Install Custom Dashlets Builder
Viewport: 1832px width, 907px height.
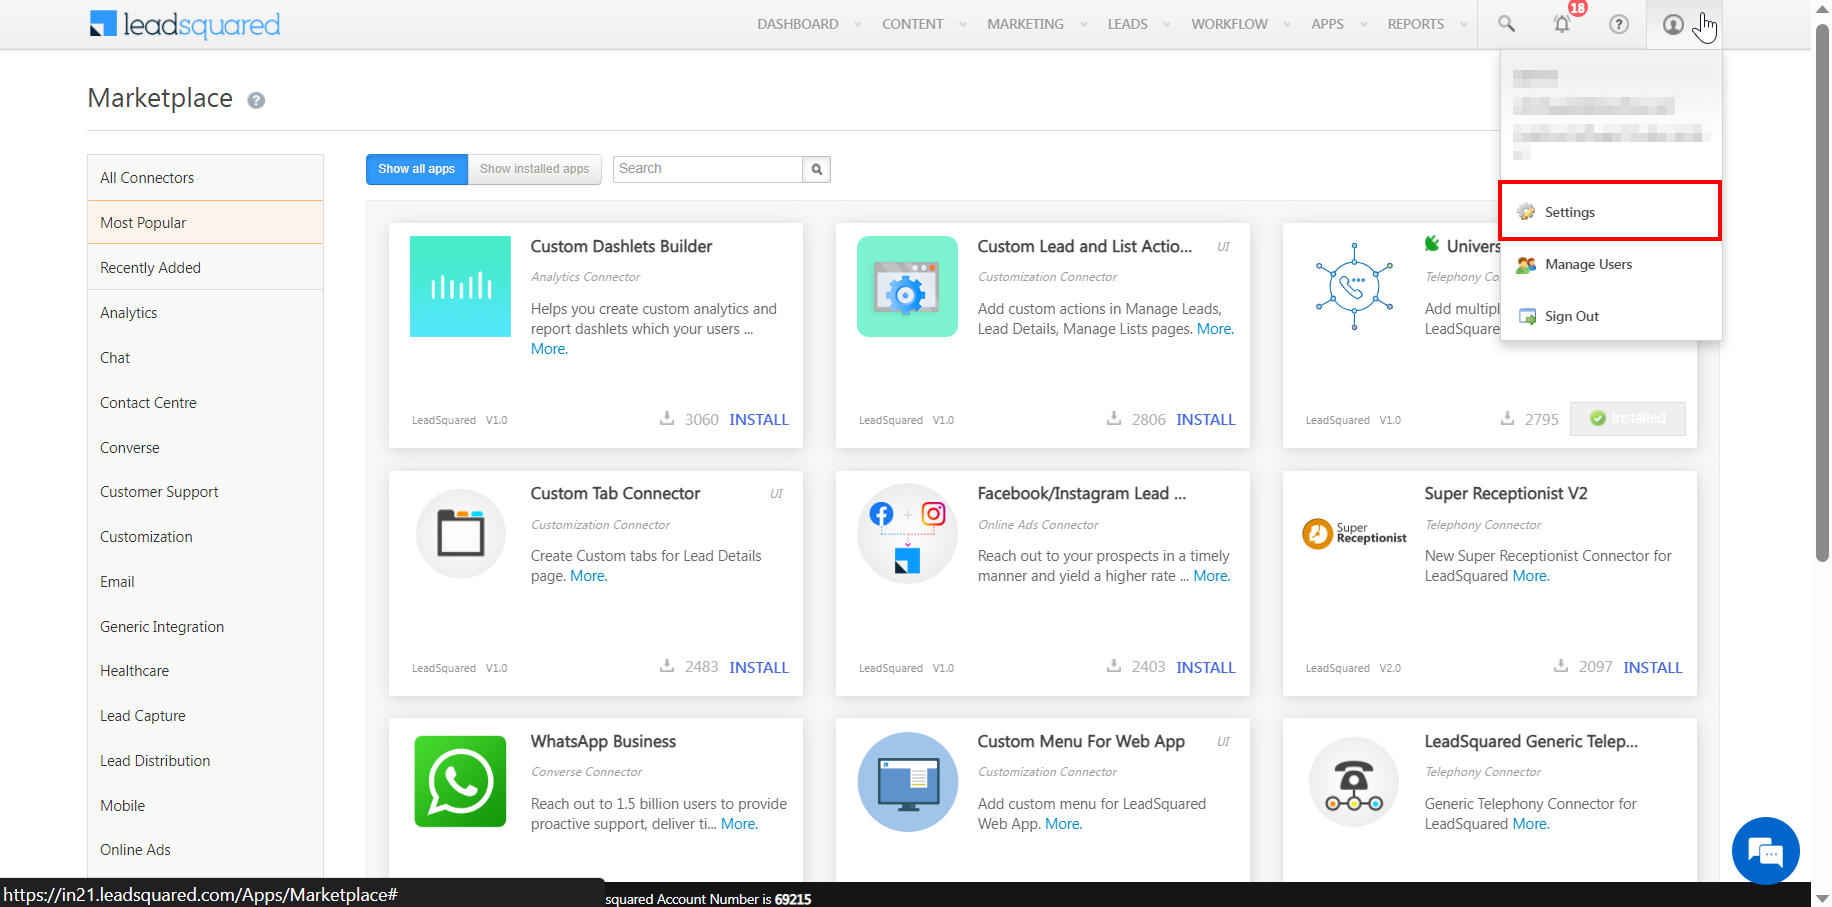(759, 419)
